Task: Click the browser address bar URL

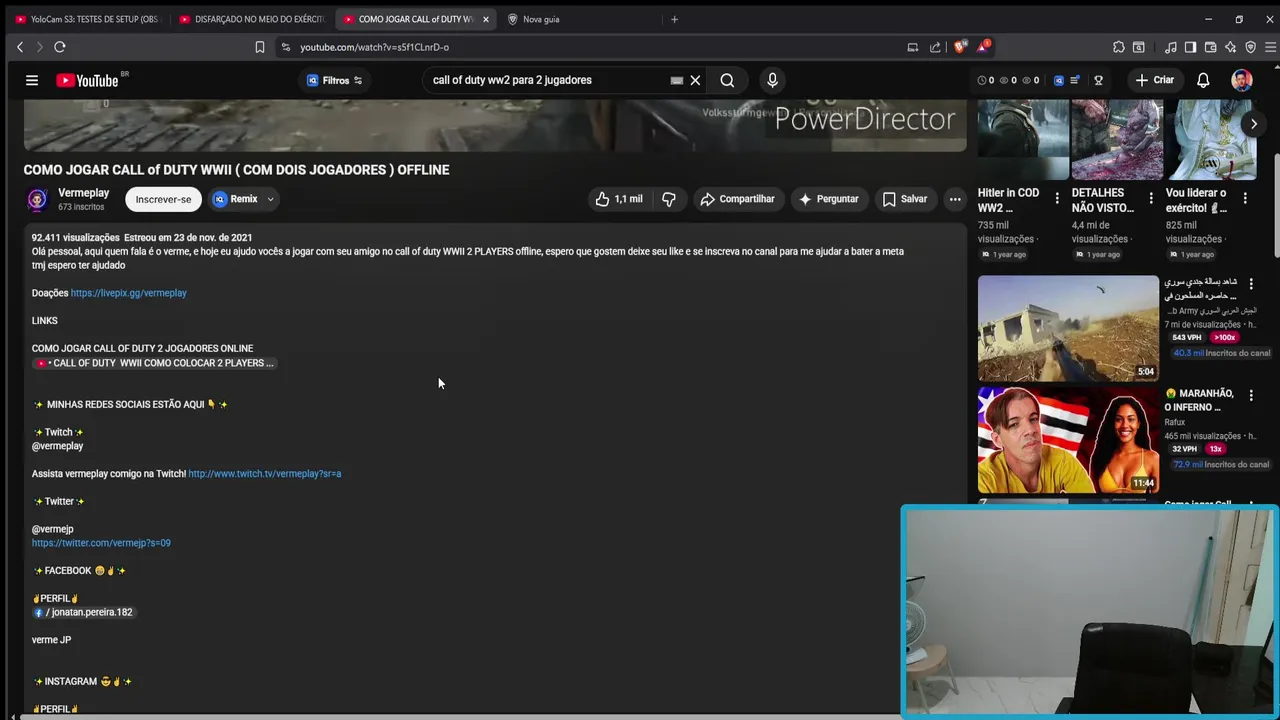Action: pos(374,47)
